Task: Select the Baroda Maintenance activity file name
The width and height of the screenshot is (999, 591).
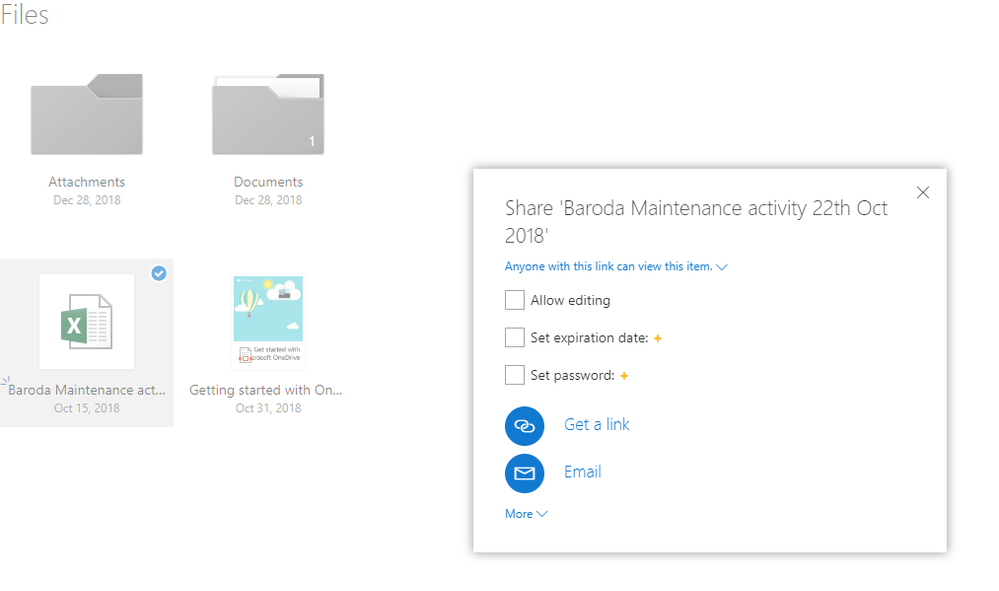Action: tap(86, 390)
